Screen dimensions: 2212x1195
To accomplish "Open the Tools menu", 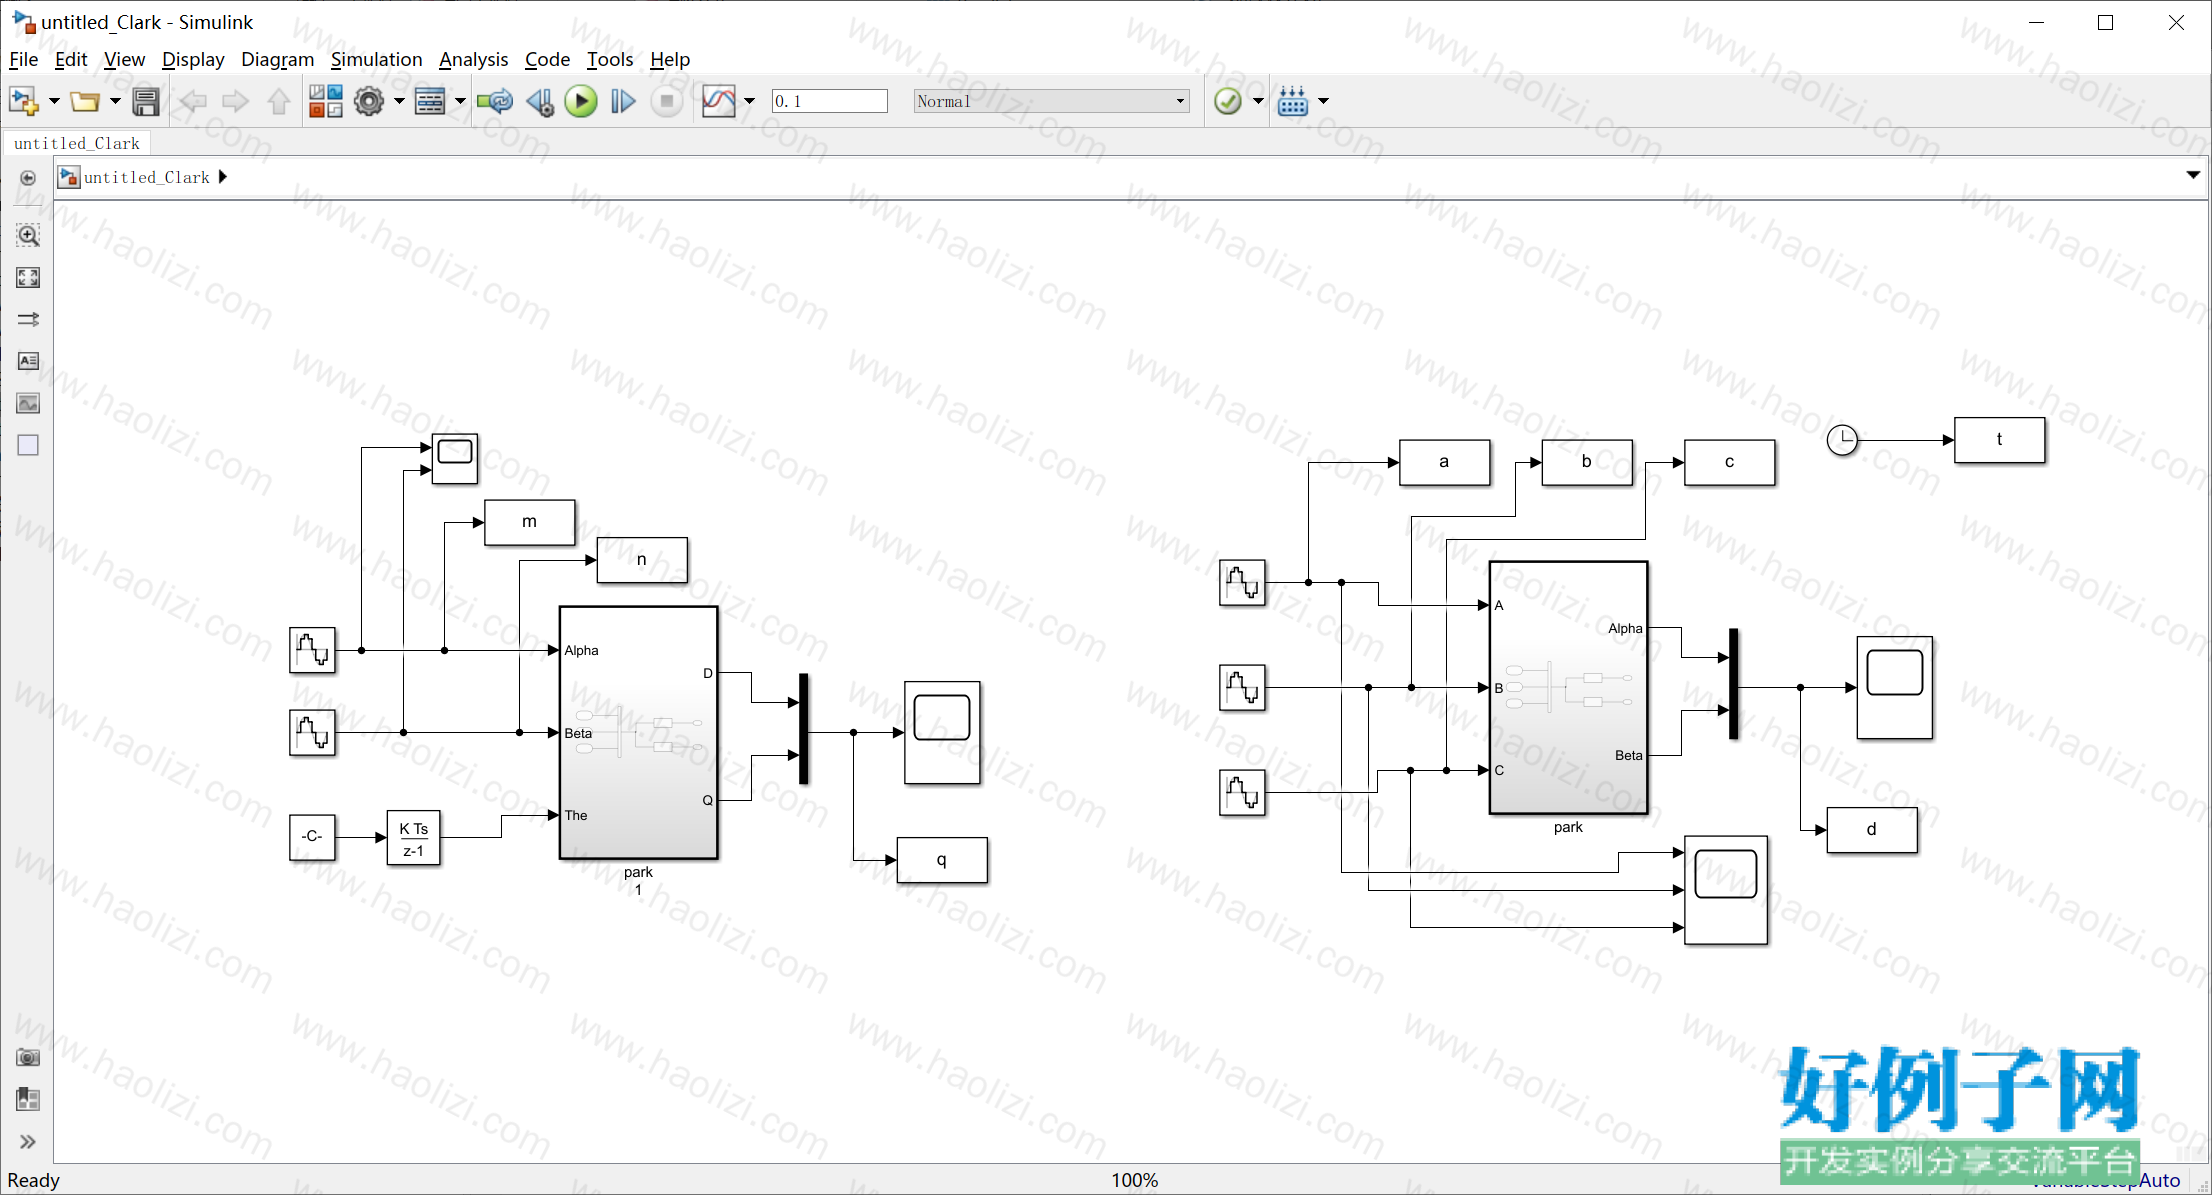I will [610, 60].
